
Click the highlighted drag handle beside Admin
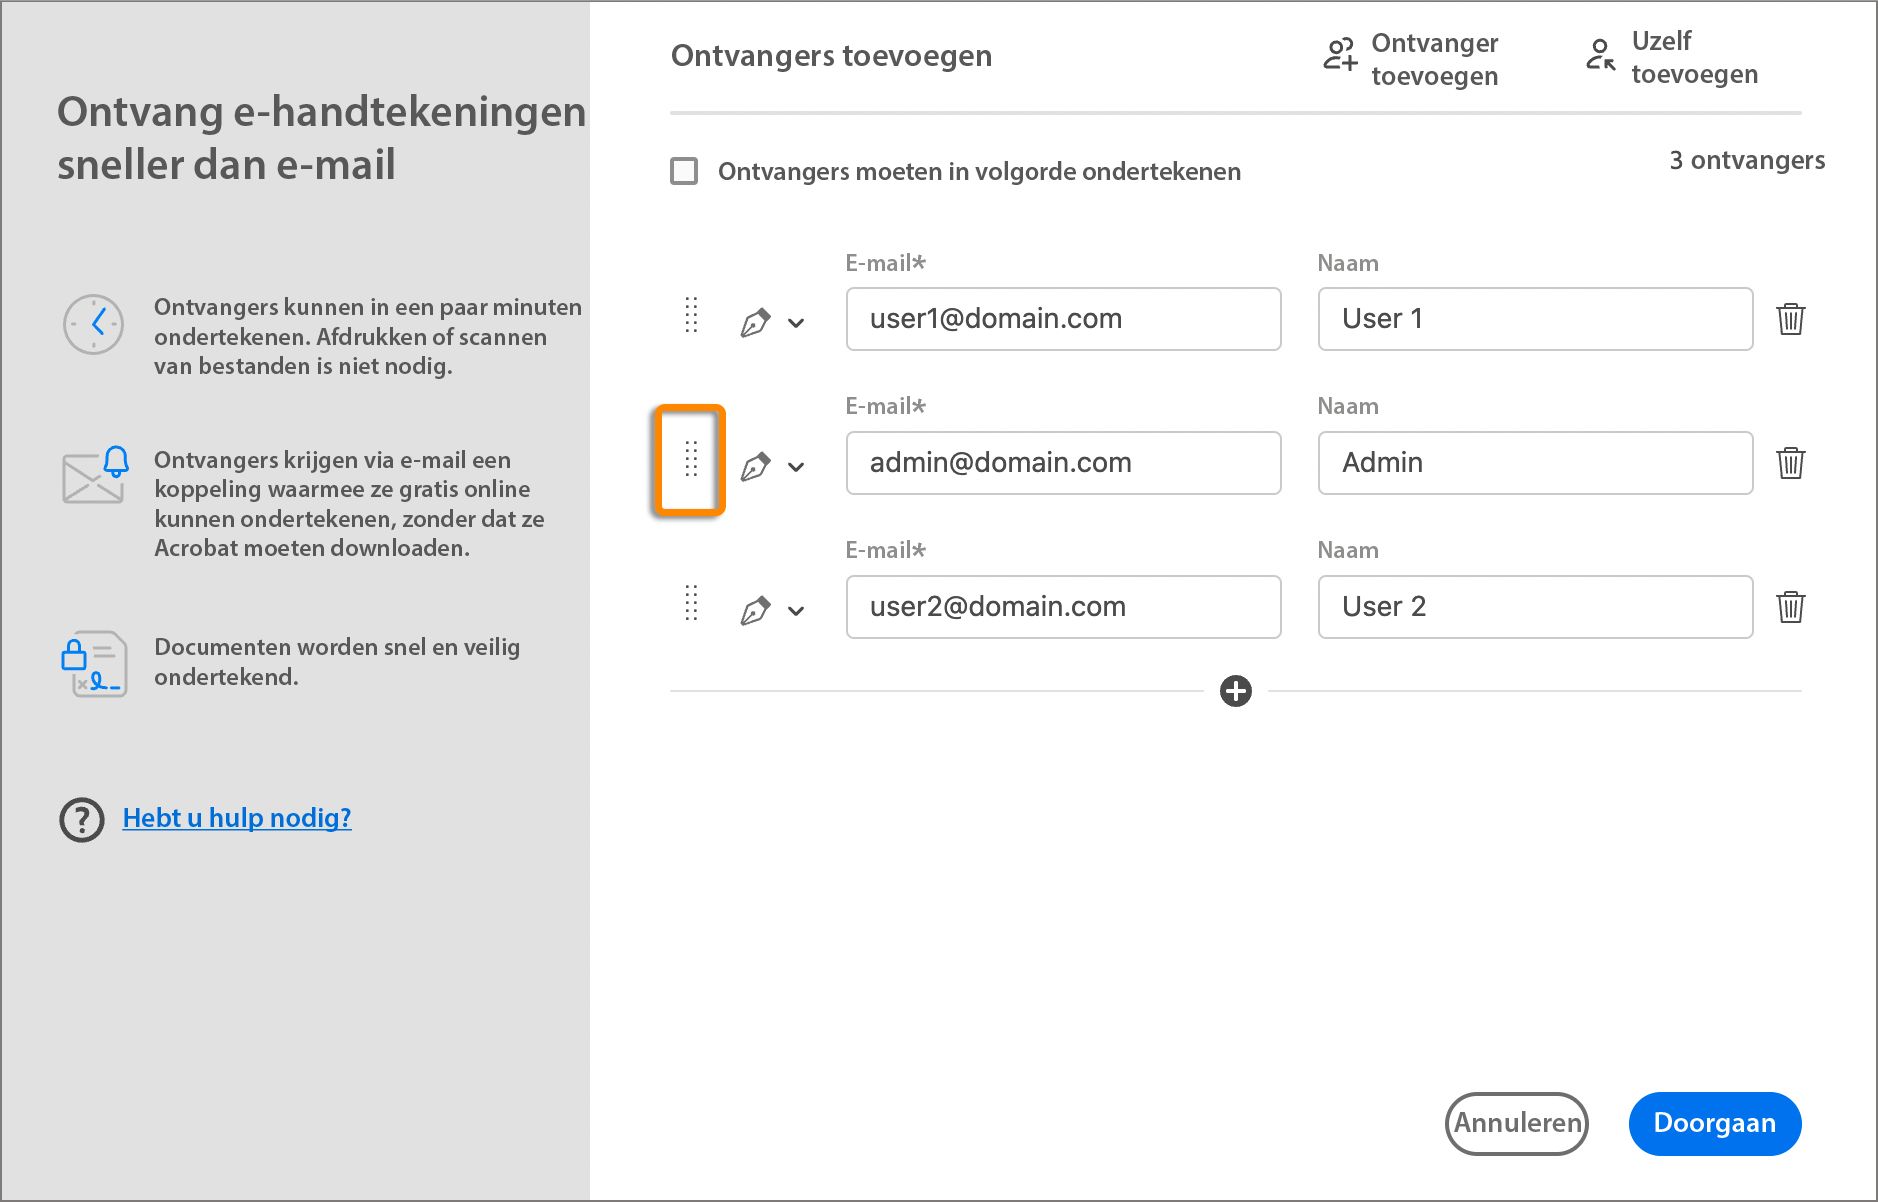690,461
